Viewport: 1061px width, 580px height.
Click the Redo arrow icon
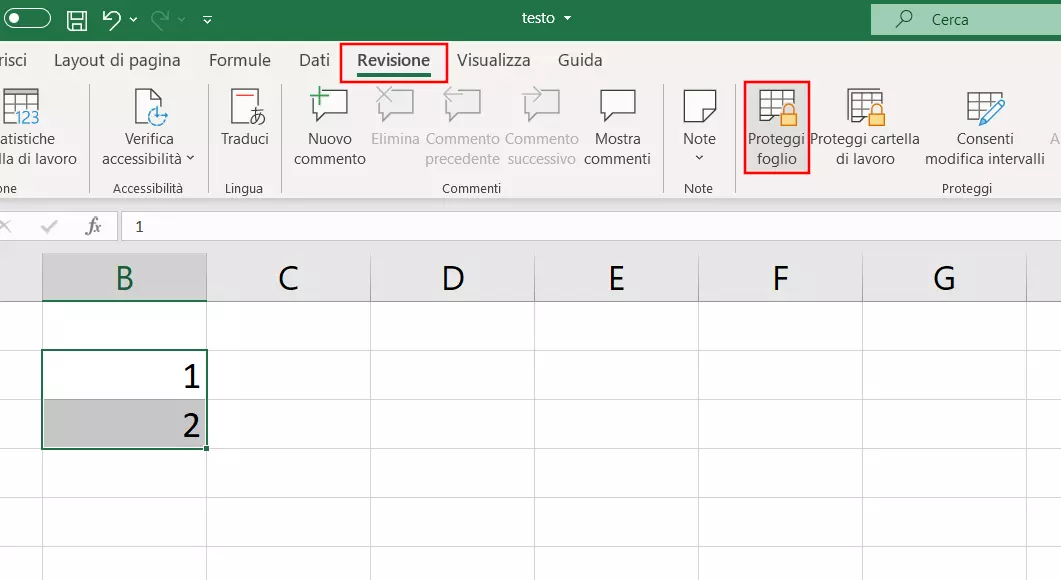(x=160, y=20)
